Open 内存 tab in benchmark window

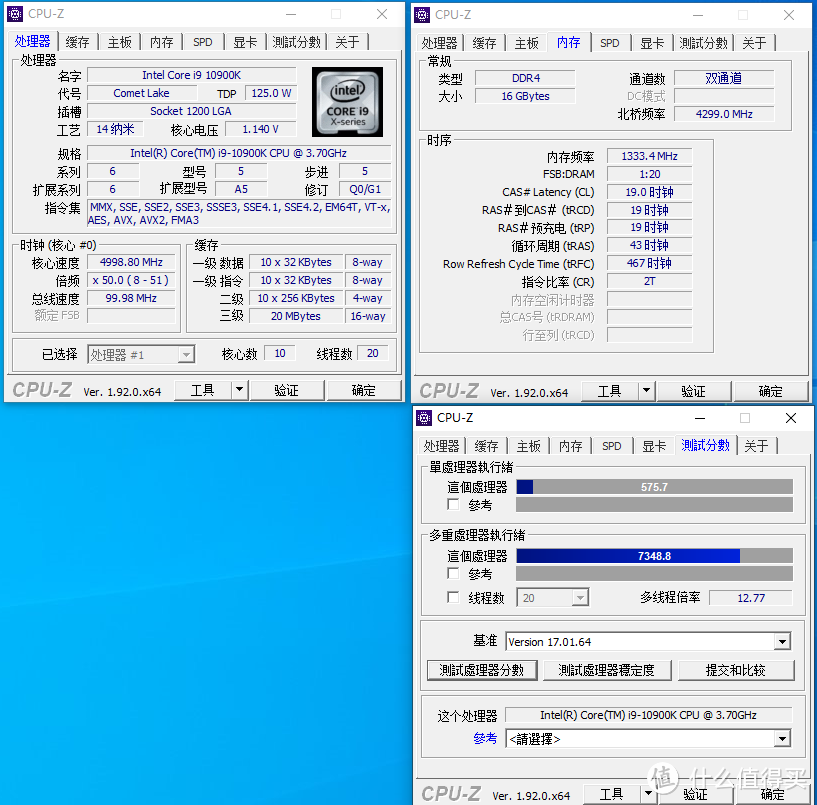[571, 447]
